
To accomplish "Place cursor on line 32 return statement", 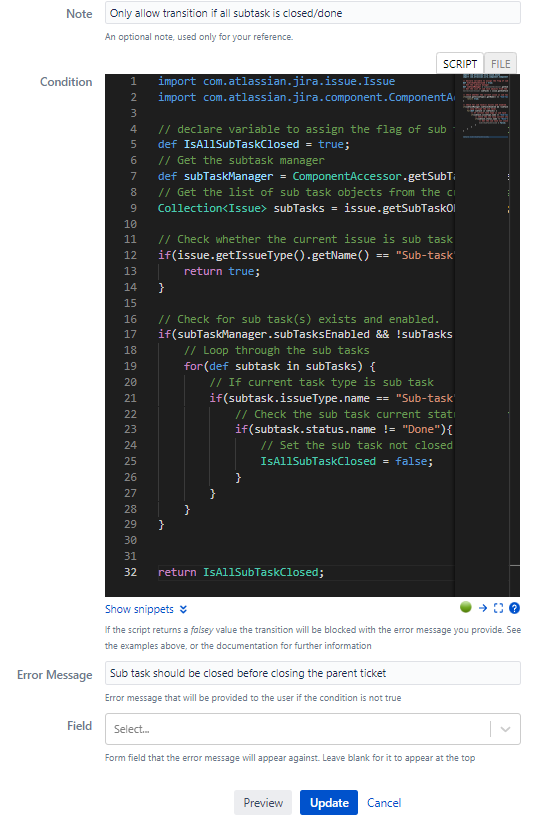I will 241,572.
